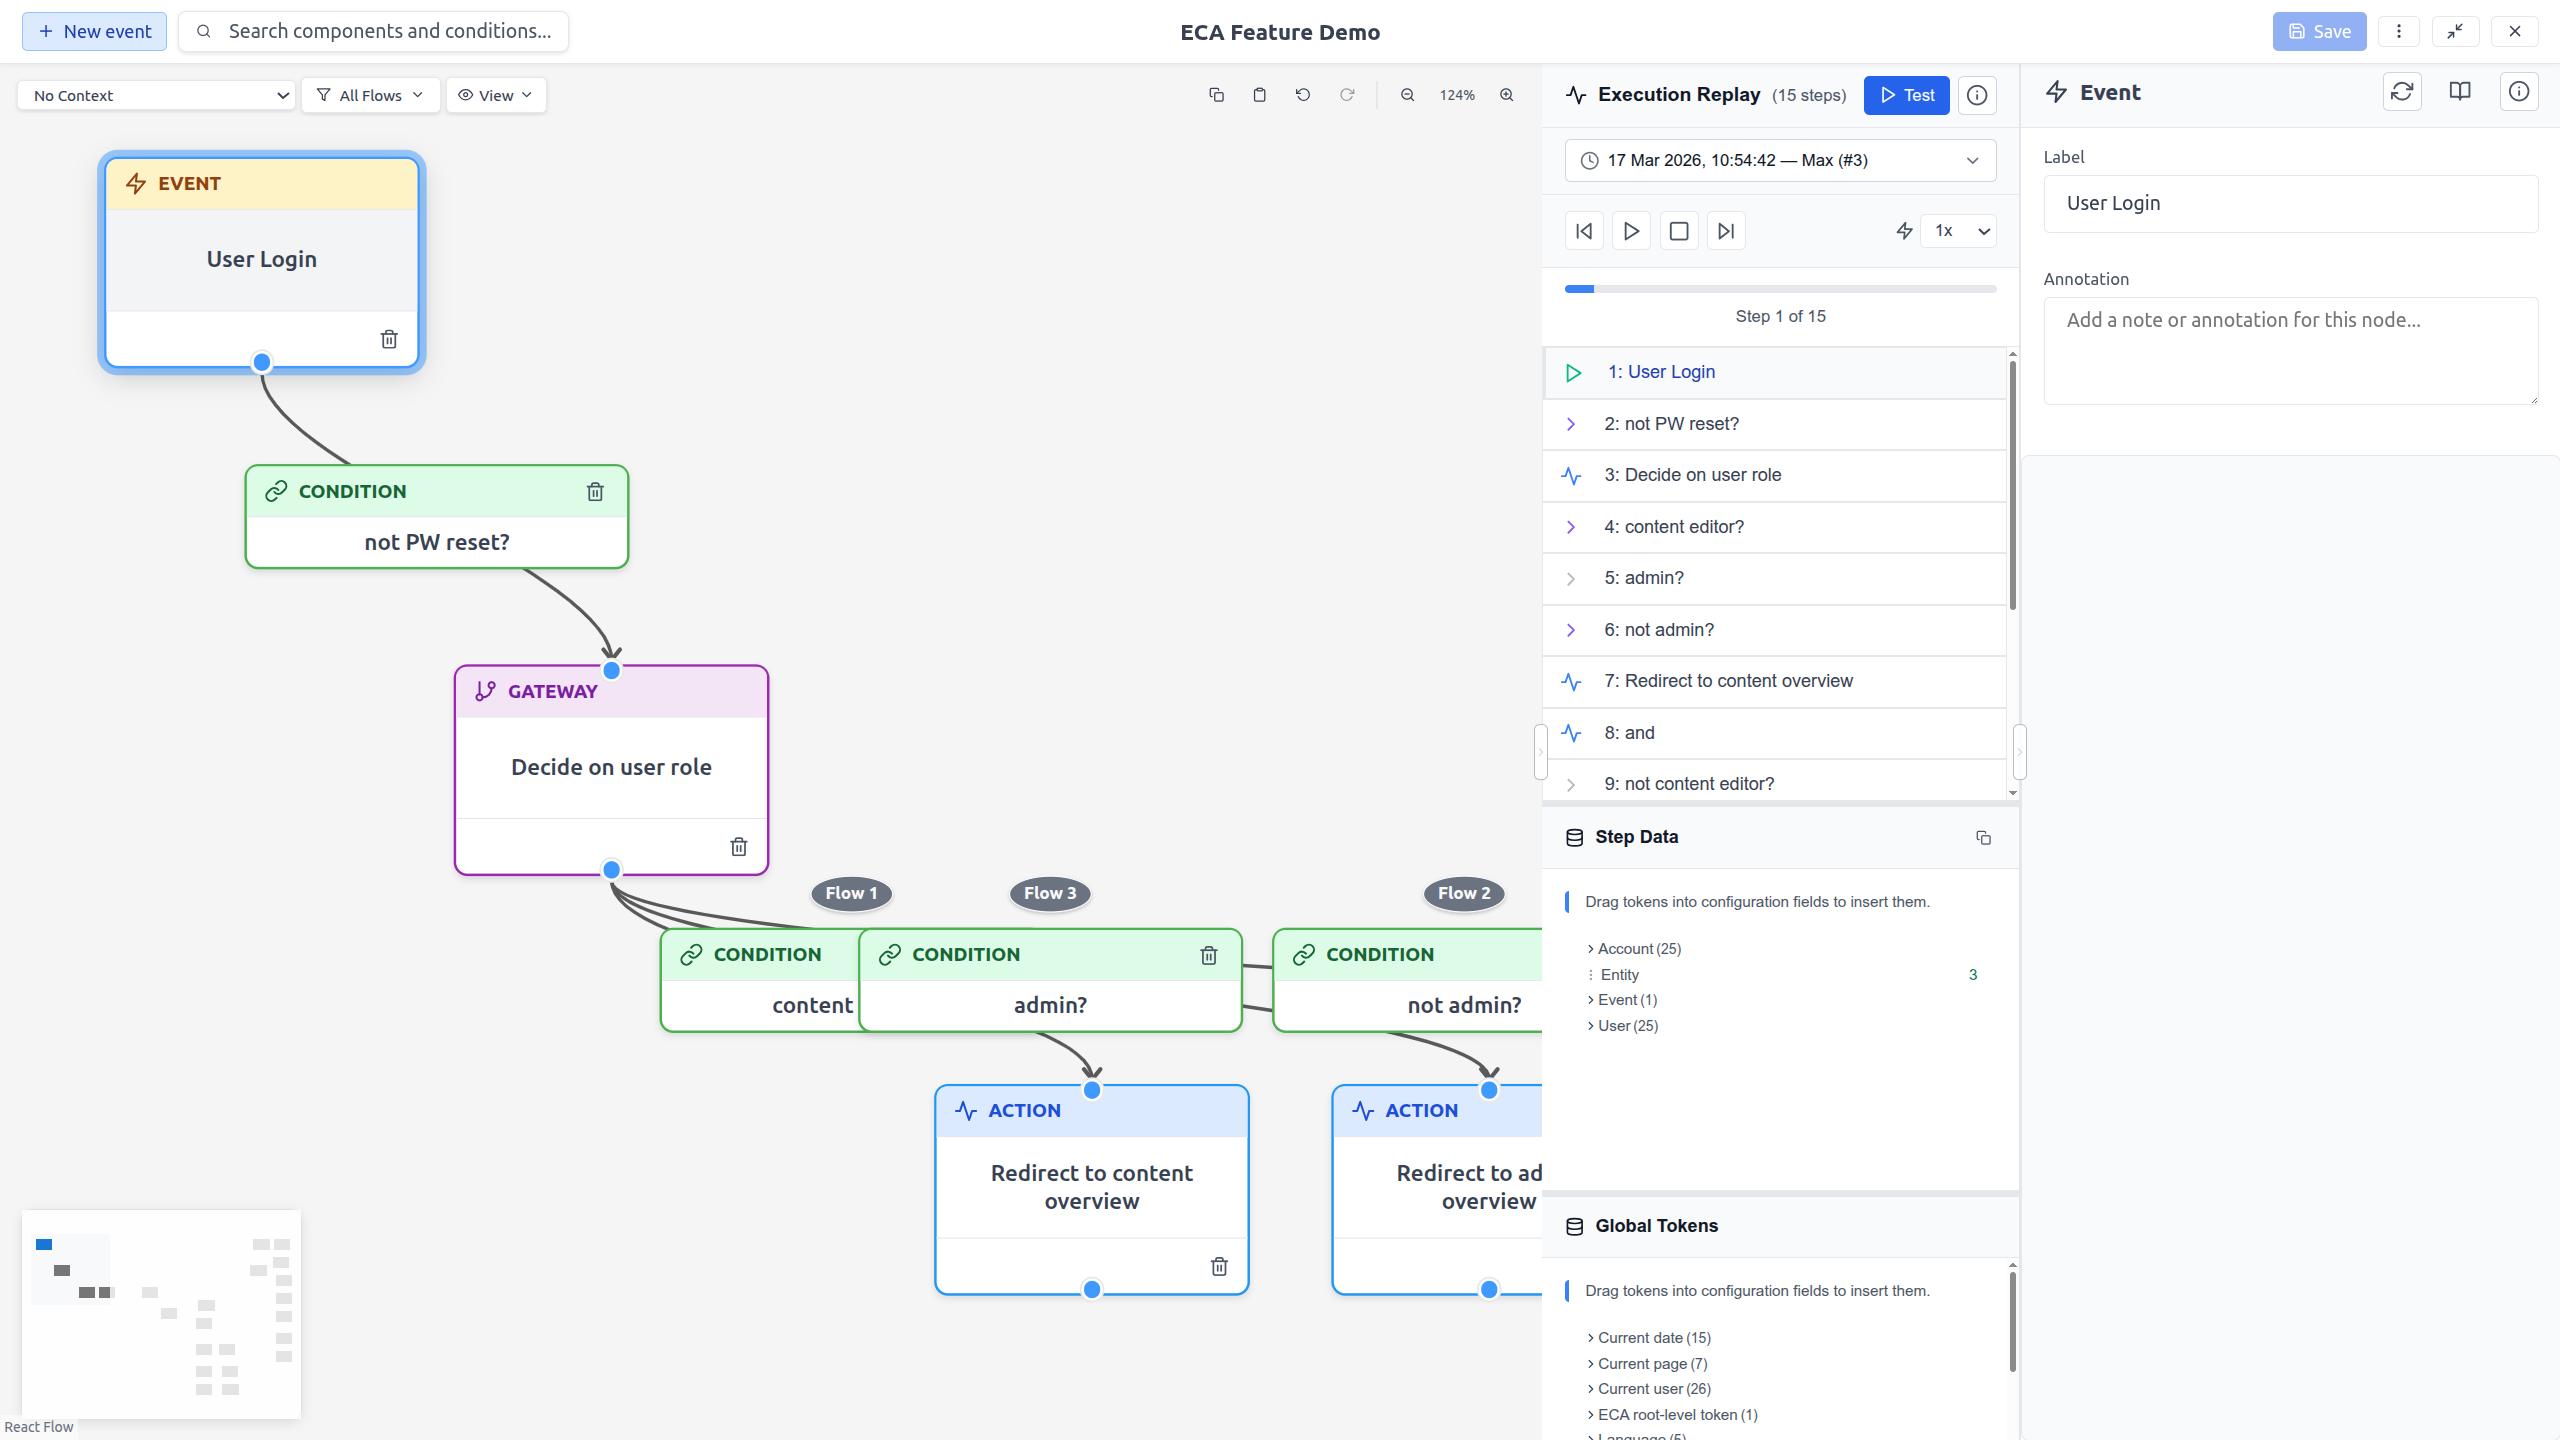Click trash icon on not PW reset condition
The image size is (2560, 1440).
pos(595,491)
